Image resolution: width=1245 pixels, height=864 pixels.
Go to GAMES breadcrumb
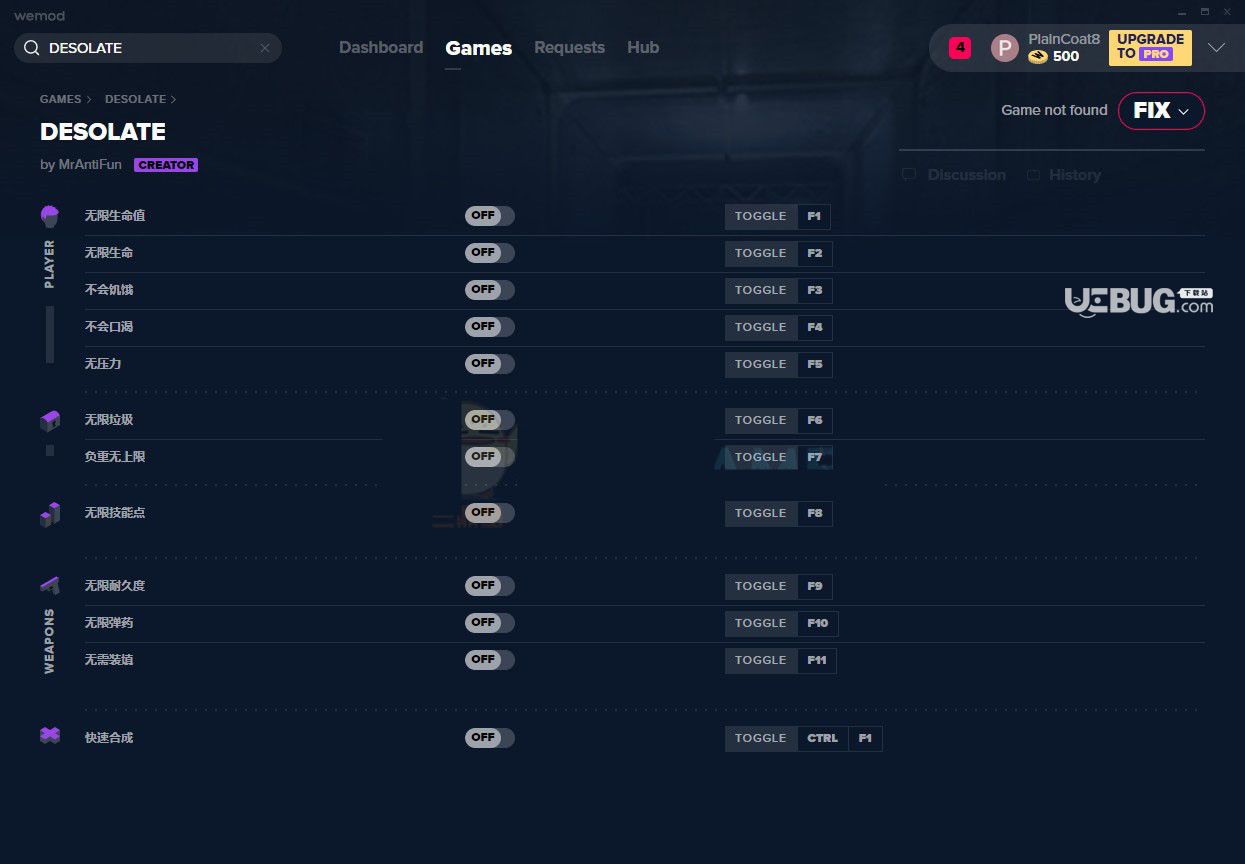[61, 99]
